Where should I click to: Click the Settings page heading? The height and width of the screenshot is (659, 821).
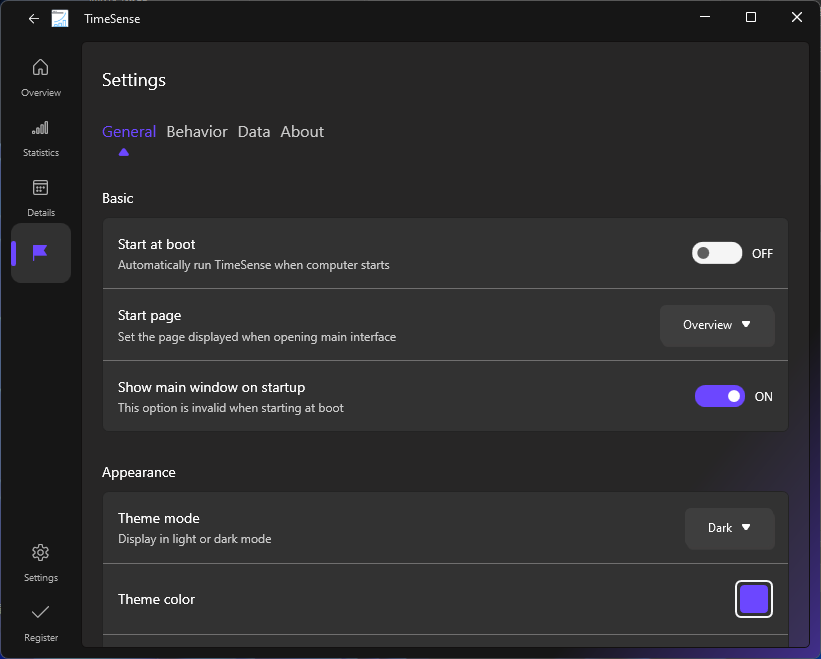click(x=134, y=80)
